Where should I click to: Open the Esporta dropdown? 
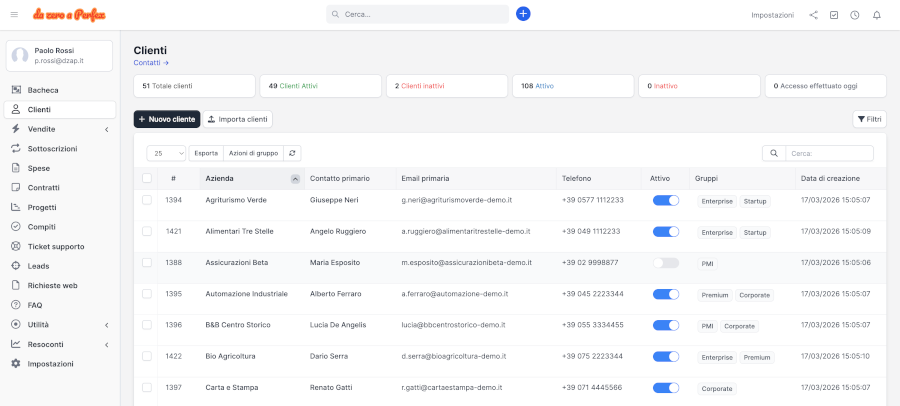pyautogui.click(x=206, y=153)
